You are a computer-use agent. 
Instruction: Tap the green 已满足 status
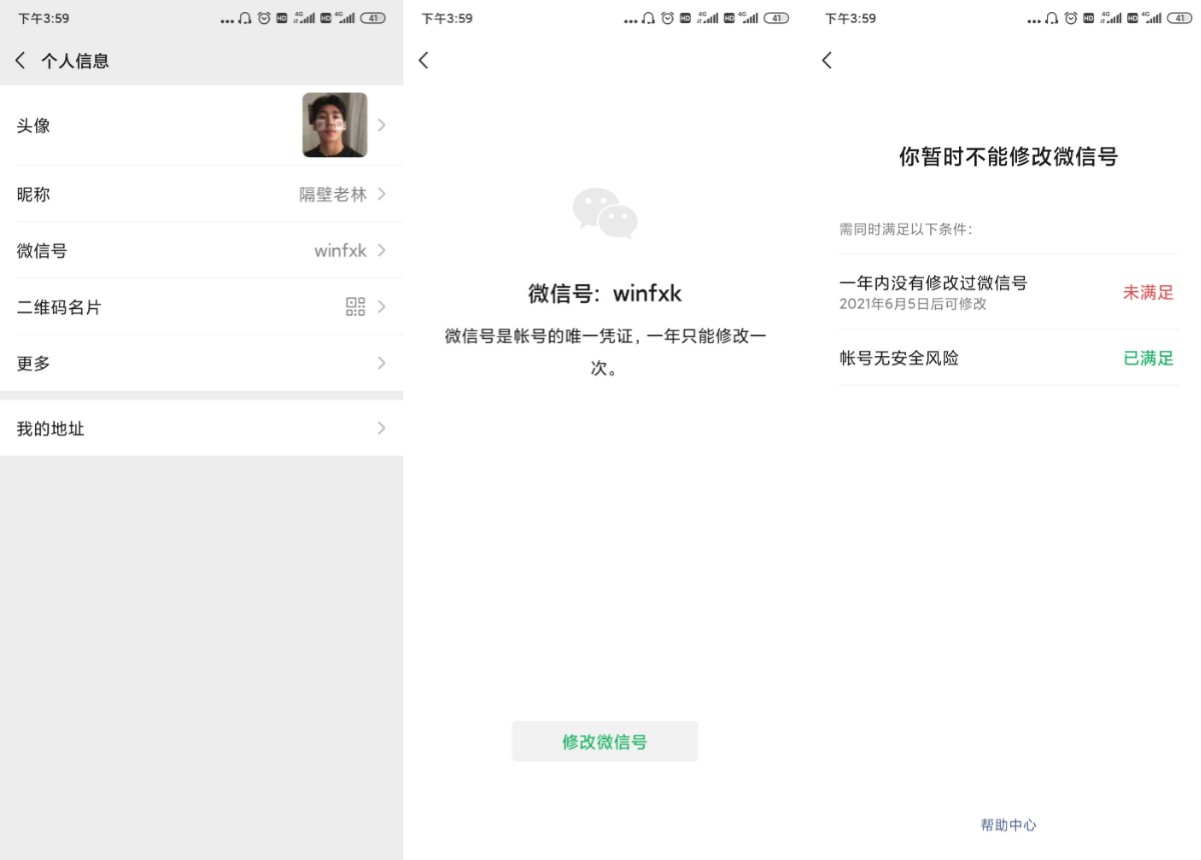[1148, 358]
